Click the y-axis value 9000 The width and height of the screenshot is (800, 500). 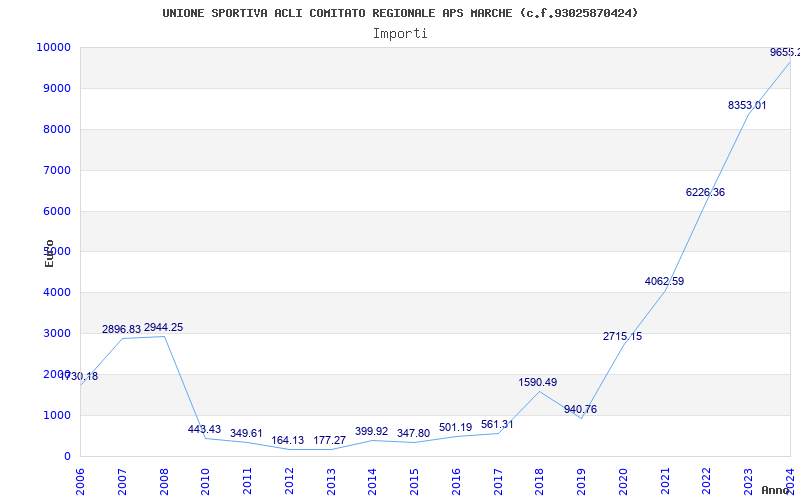[56, 89]
